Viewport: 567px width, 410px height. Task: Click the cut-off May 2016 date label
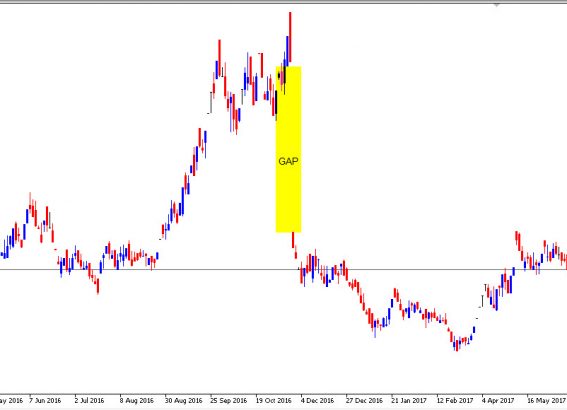(x=11, y=401)
